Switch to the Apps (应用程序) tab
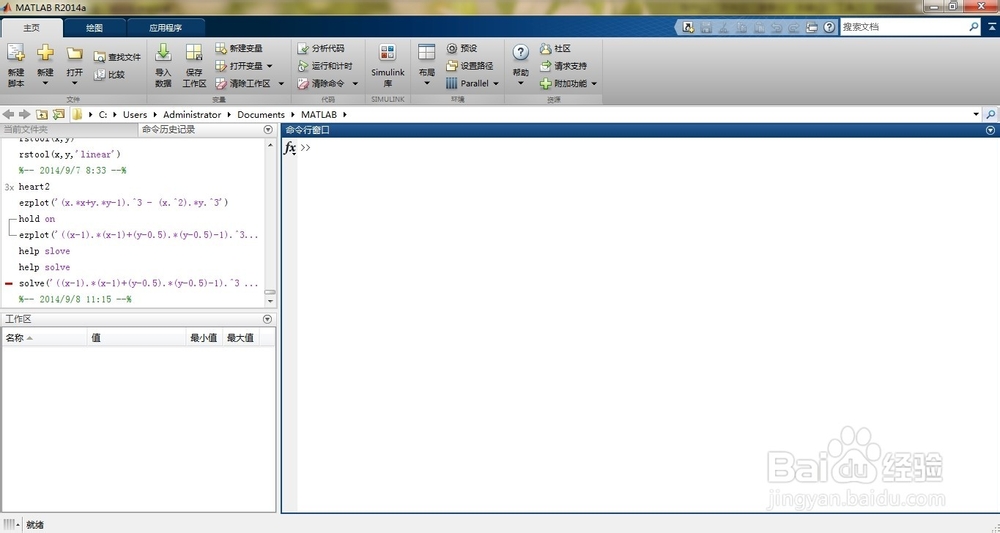This screenshot has height=533, width=1000. click(x=165, y=27)
